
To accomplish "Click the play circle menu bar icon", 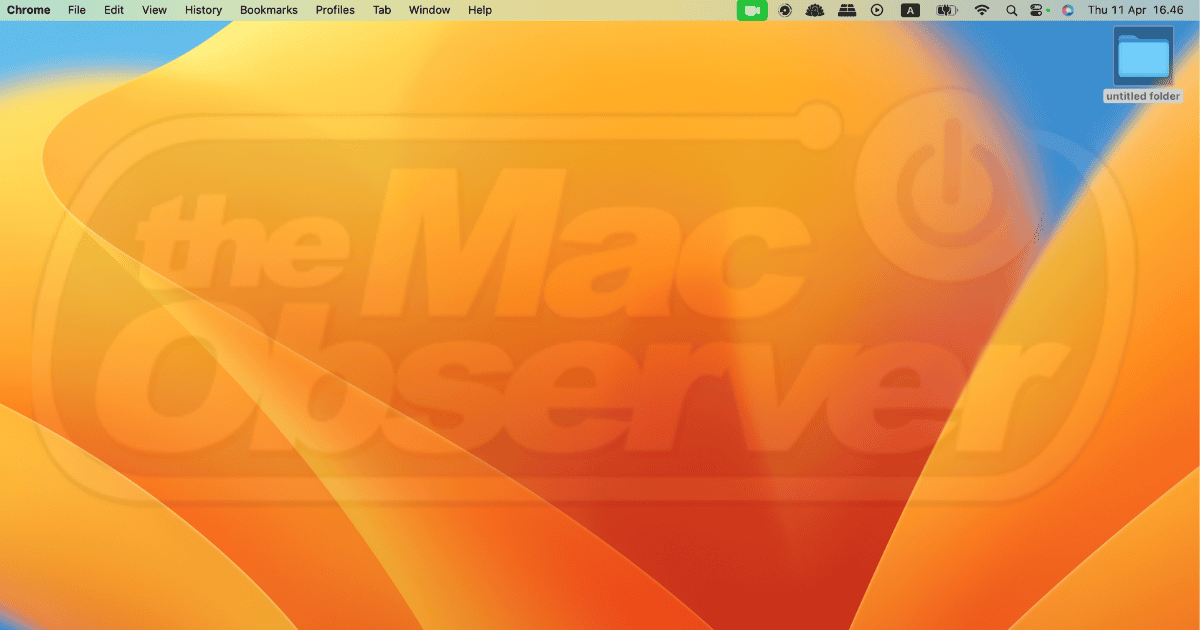I will point(877,10).
